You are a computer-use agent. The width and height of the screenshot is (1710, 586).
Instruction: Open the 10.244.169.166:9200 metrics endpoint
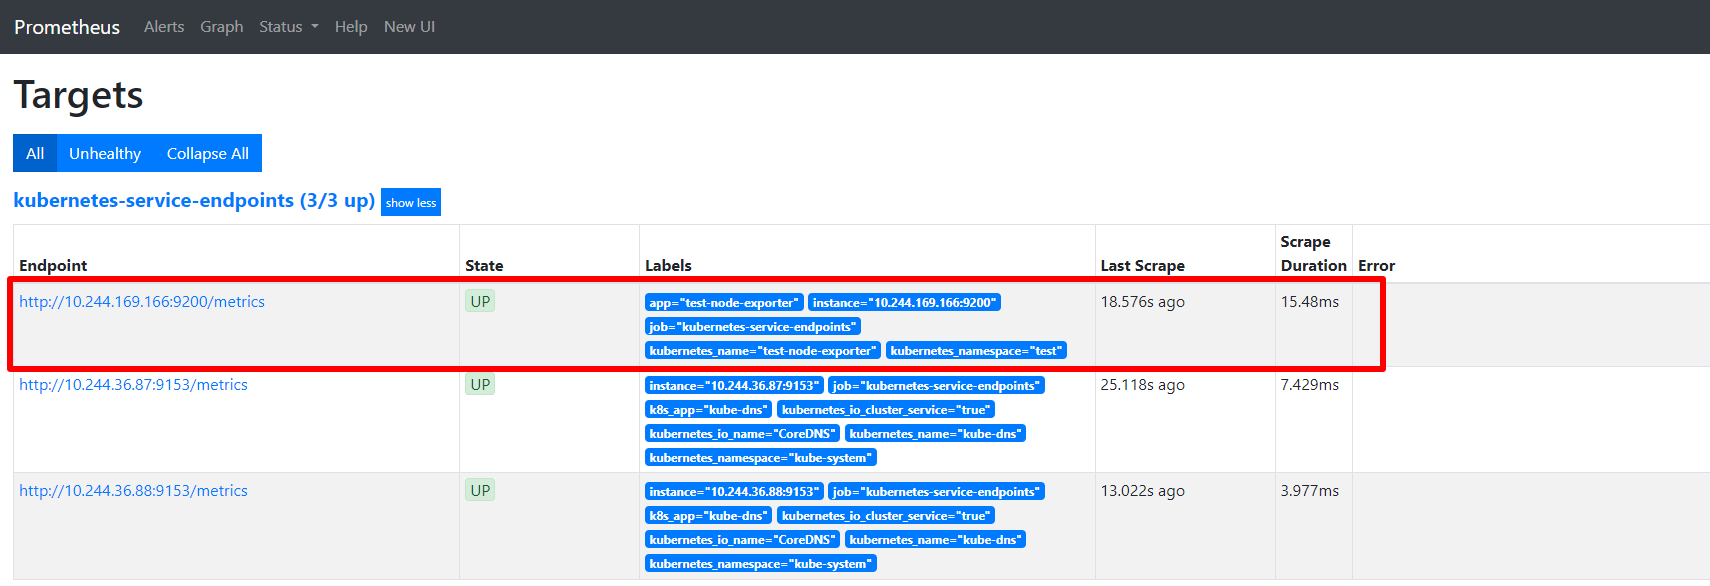pyautogui.click(x=142, y=302)
